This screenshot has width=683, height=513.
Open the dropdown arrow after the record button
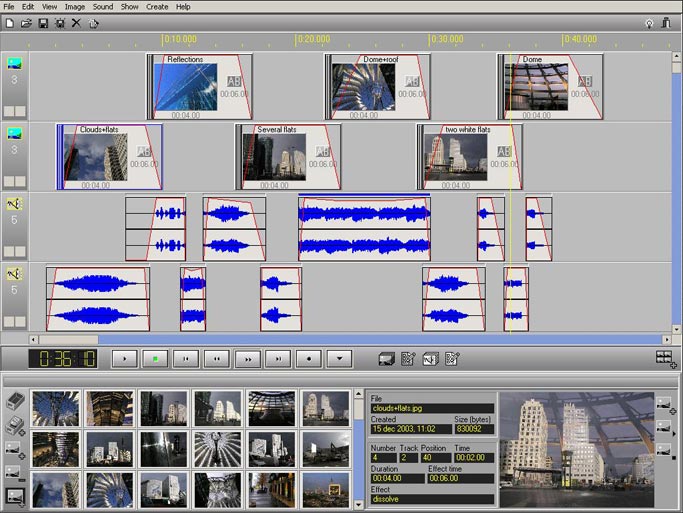click(339, 358)
